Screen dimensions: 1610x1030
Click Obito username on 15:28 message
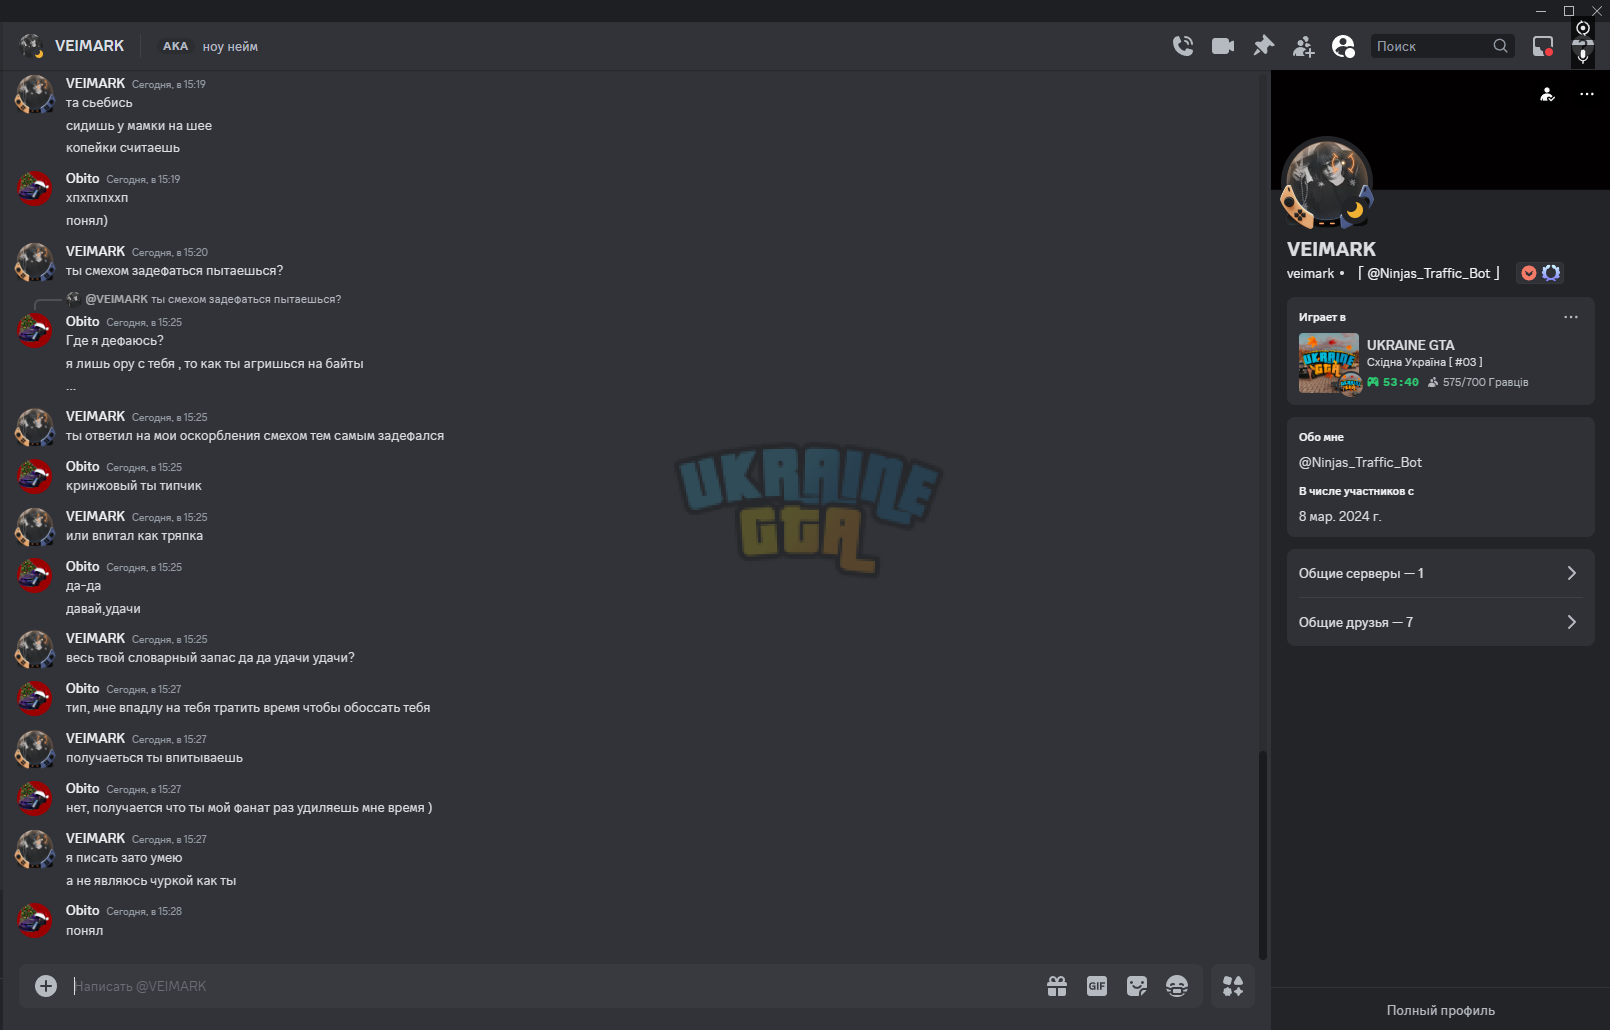click(82, 910)
